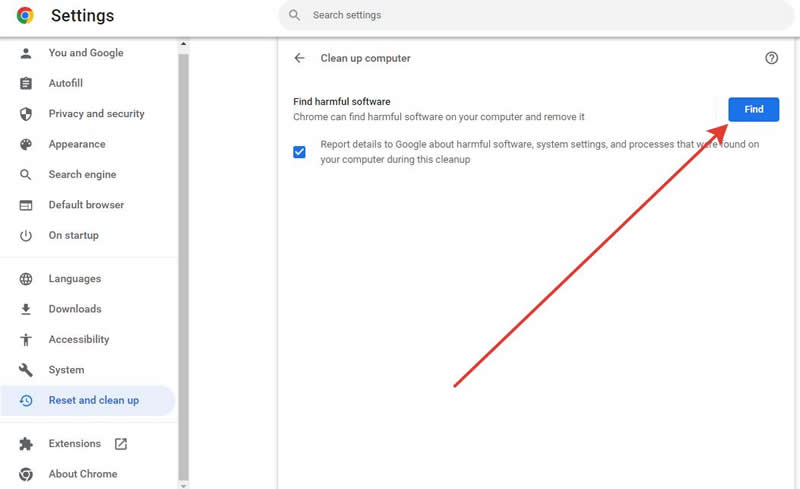Open About Chrome page
The width and height of the screenshot is (800, 489).
click(x=83, y=474)
